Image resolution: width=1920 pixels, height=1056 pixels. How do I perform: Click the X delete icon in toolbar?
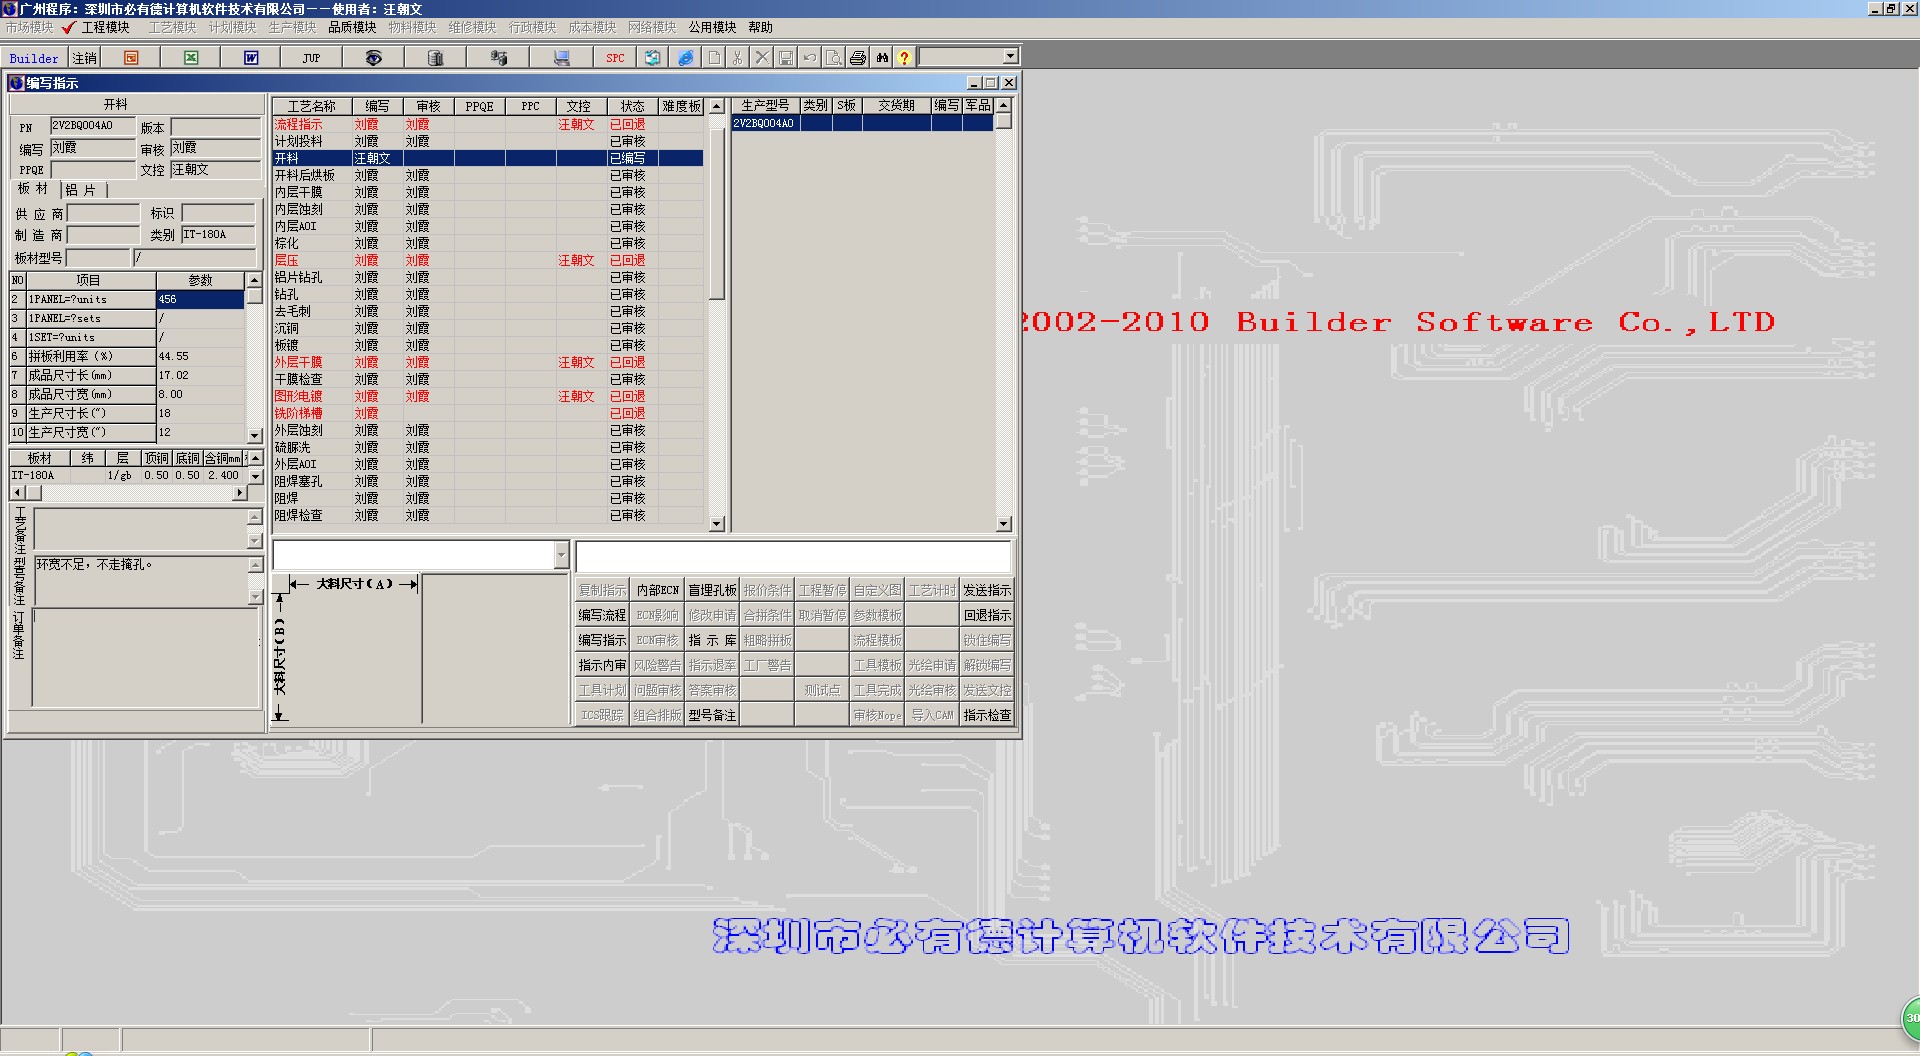[762, 58]
